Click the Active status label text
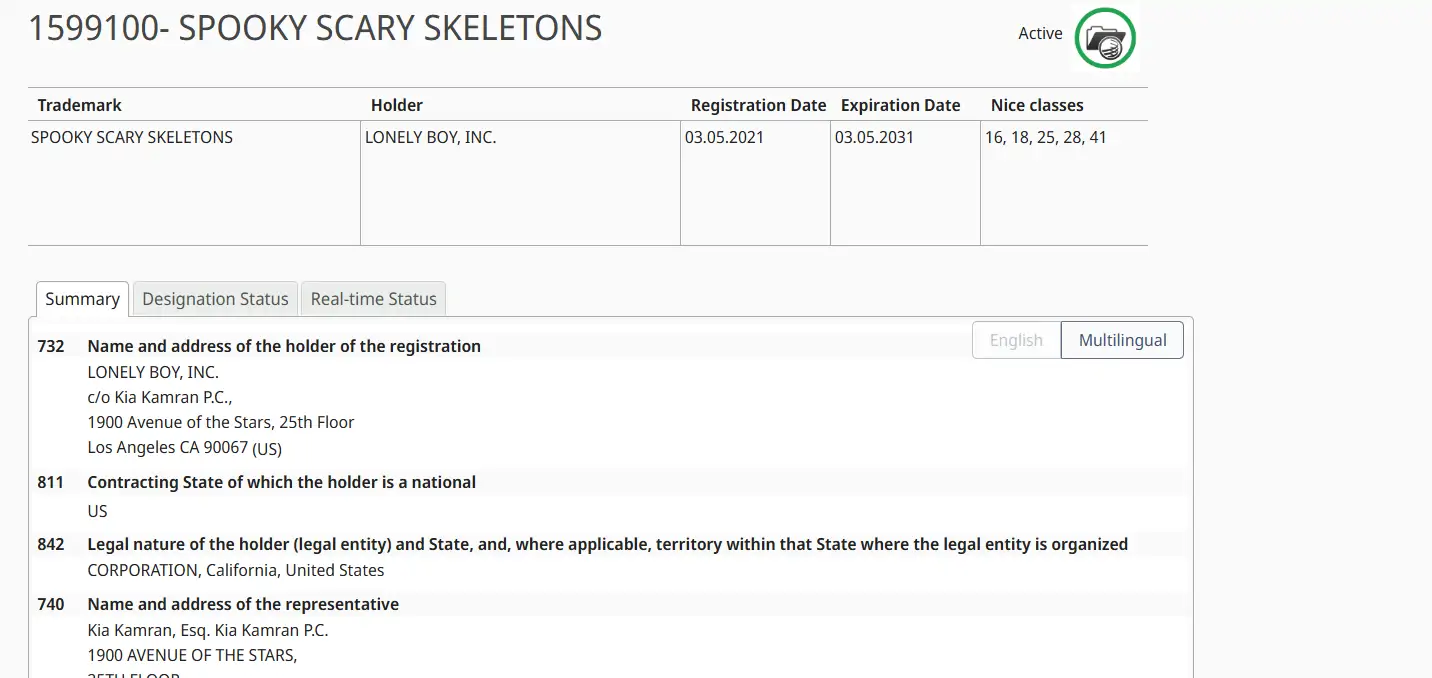The height and width of the screenshot is (678, 1432). (x=1040, y=34)
